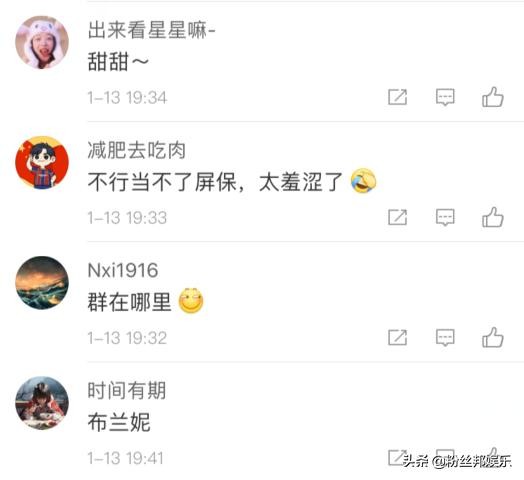Share the 甜甜～ comment via repost icon
Viewport: 524px width, 480px height.
[397, 97]
